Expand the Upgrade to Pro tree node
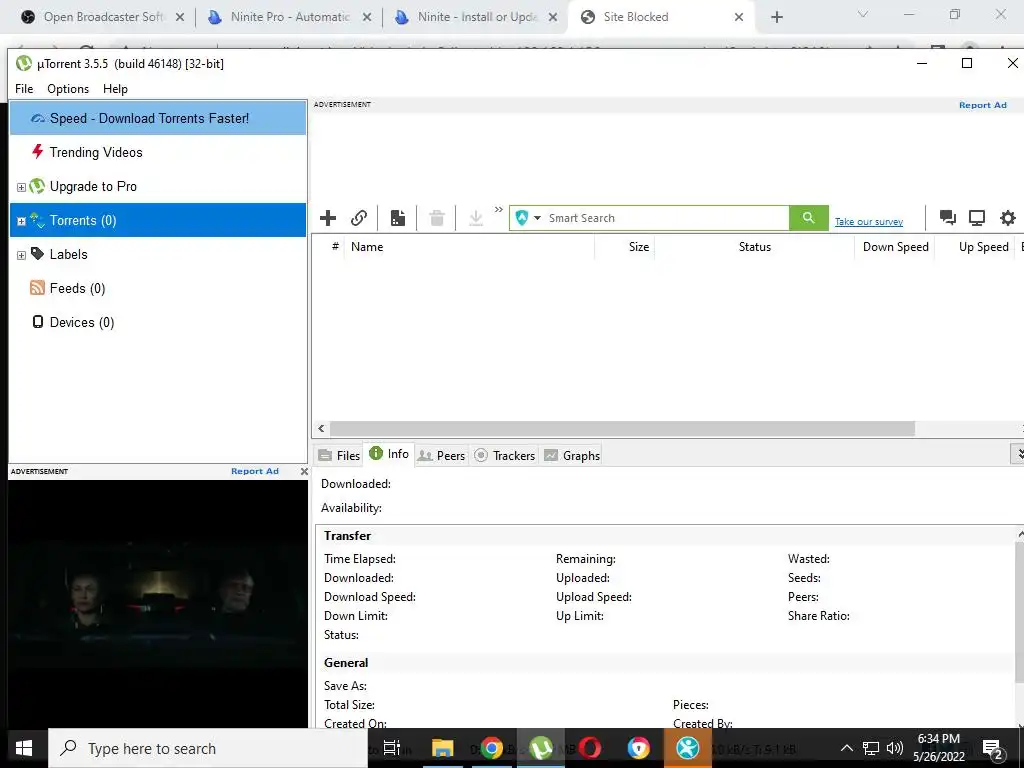The height and width of the screenshot is (768, 1024). pos(21,187)
